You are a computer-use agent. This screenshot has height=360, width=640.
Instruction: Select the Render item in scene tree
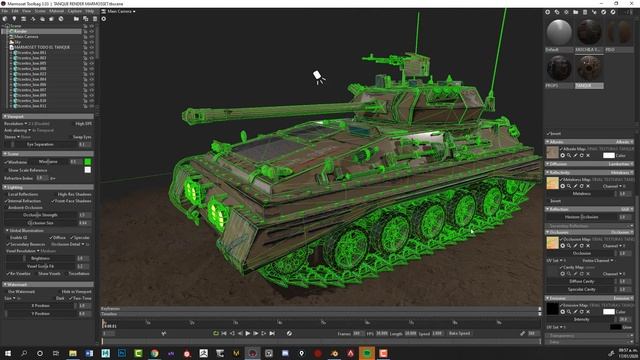click(x=20, y=31)
